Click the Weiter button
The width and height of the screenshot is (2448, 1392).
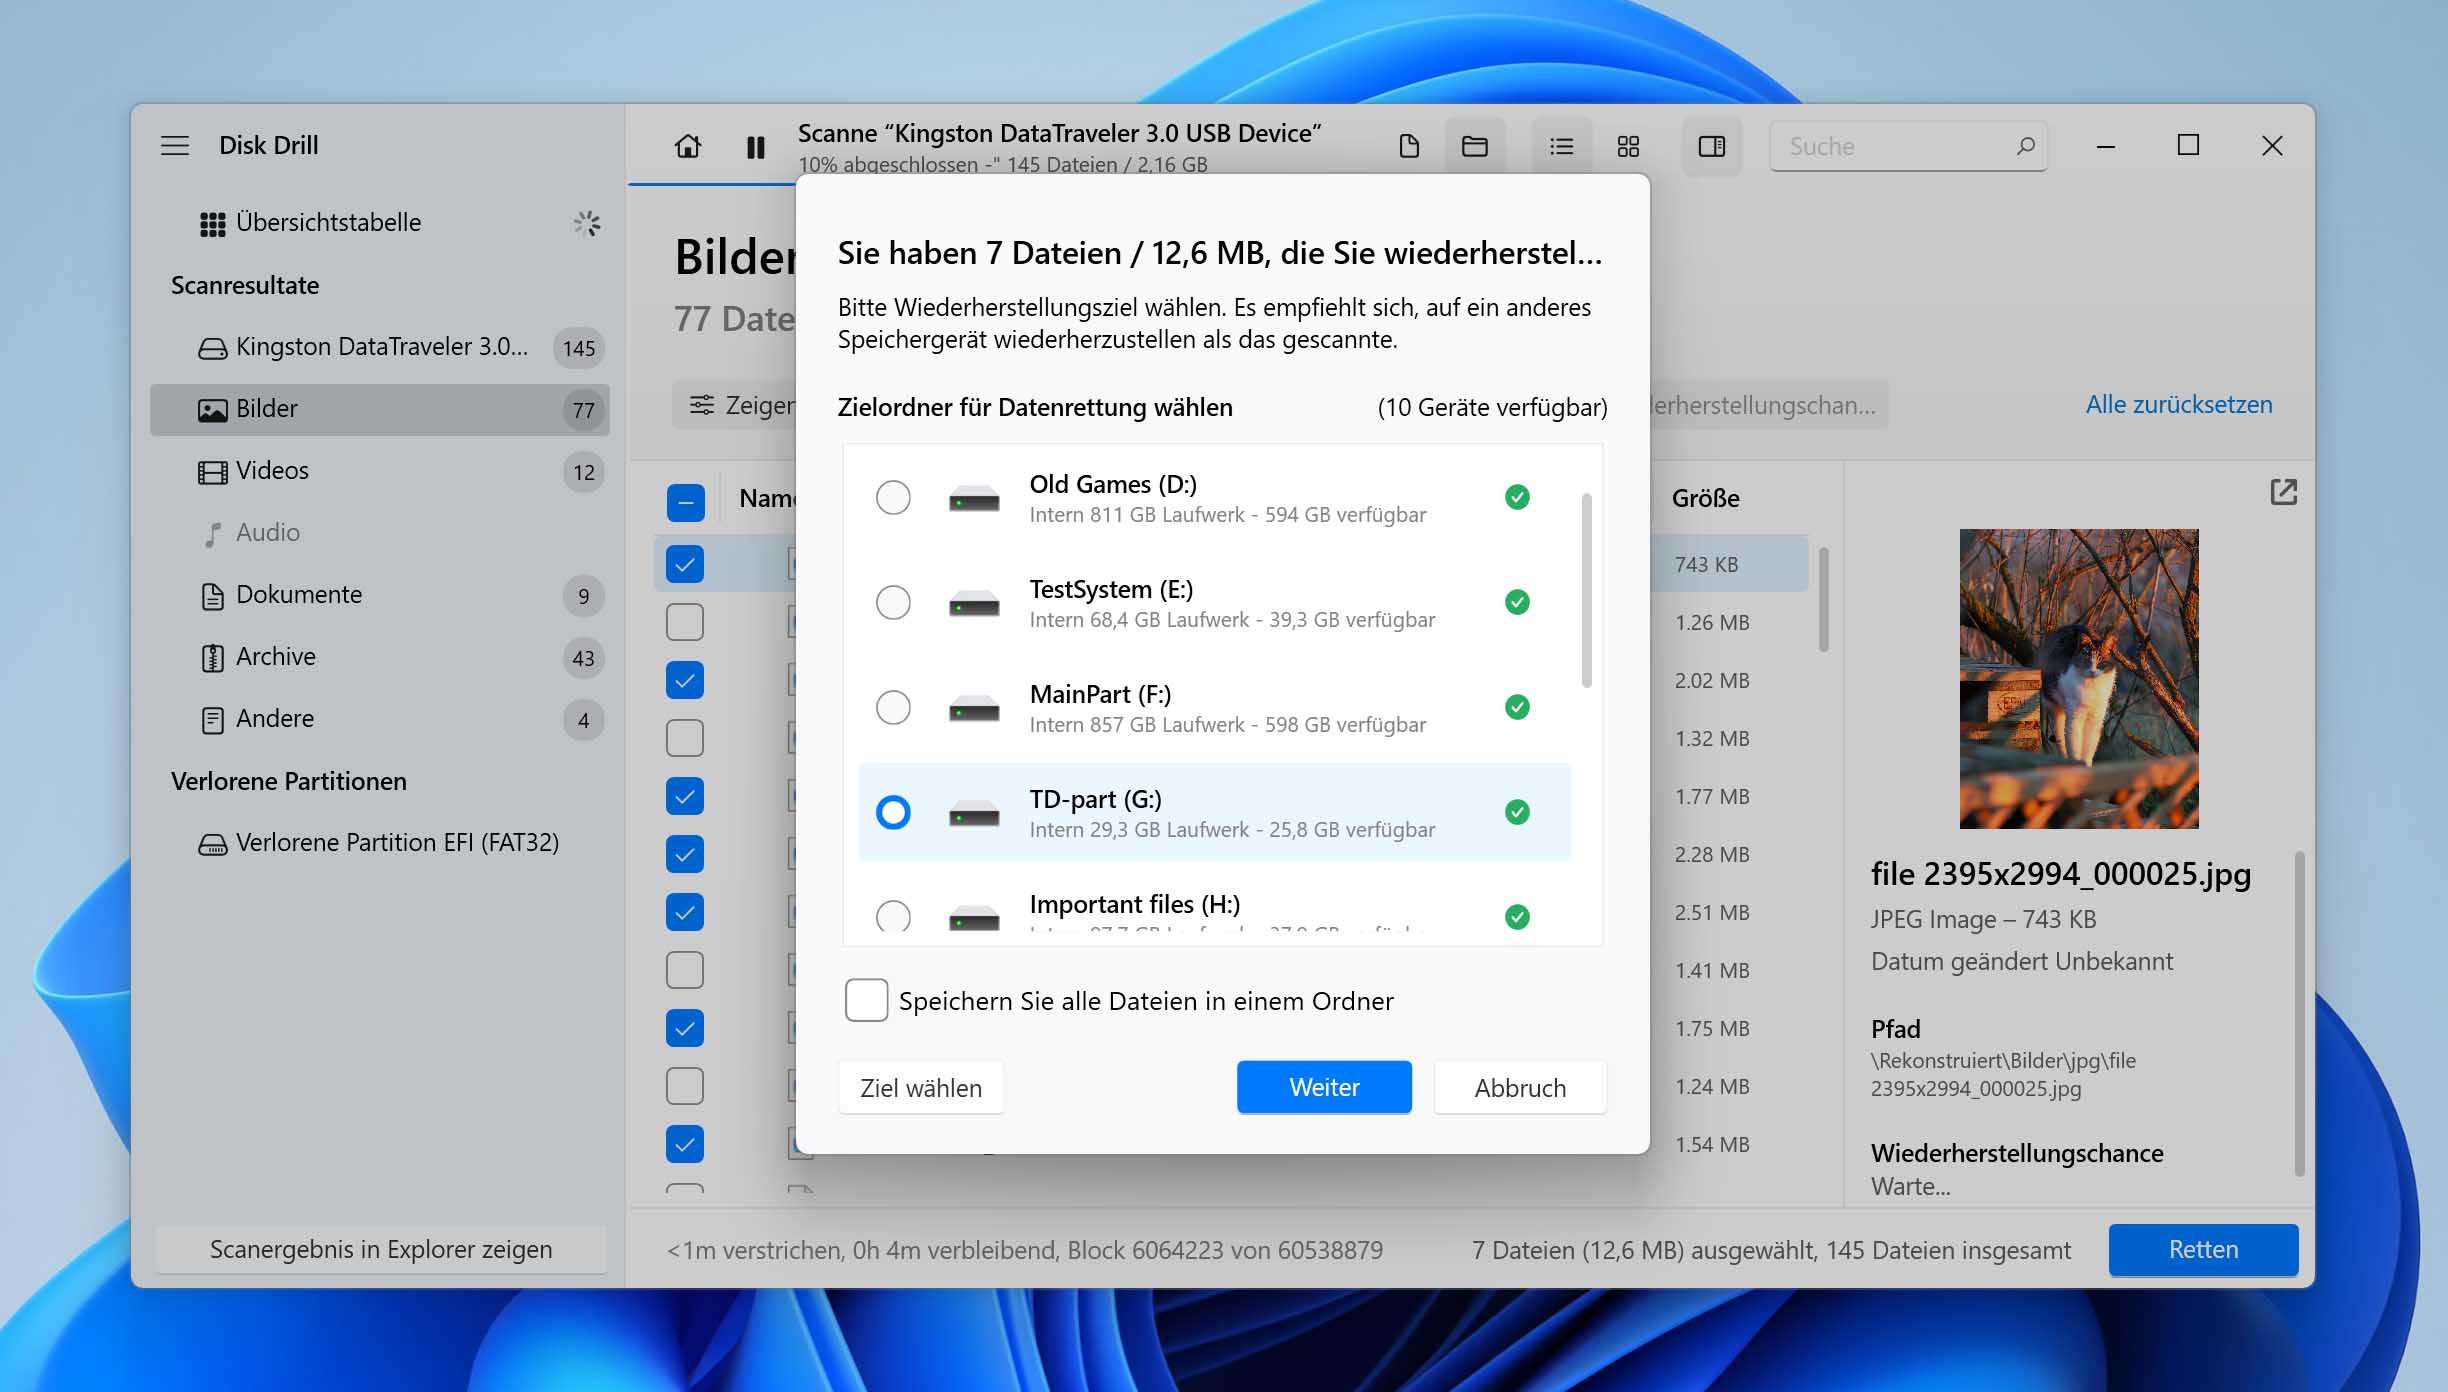[x=1324, y=1087]
